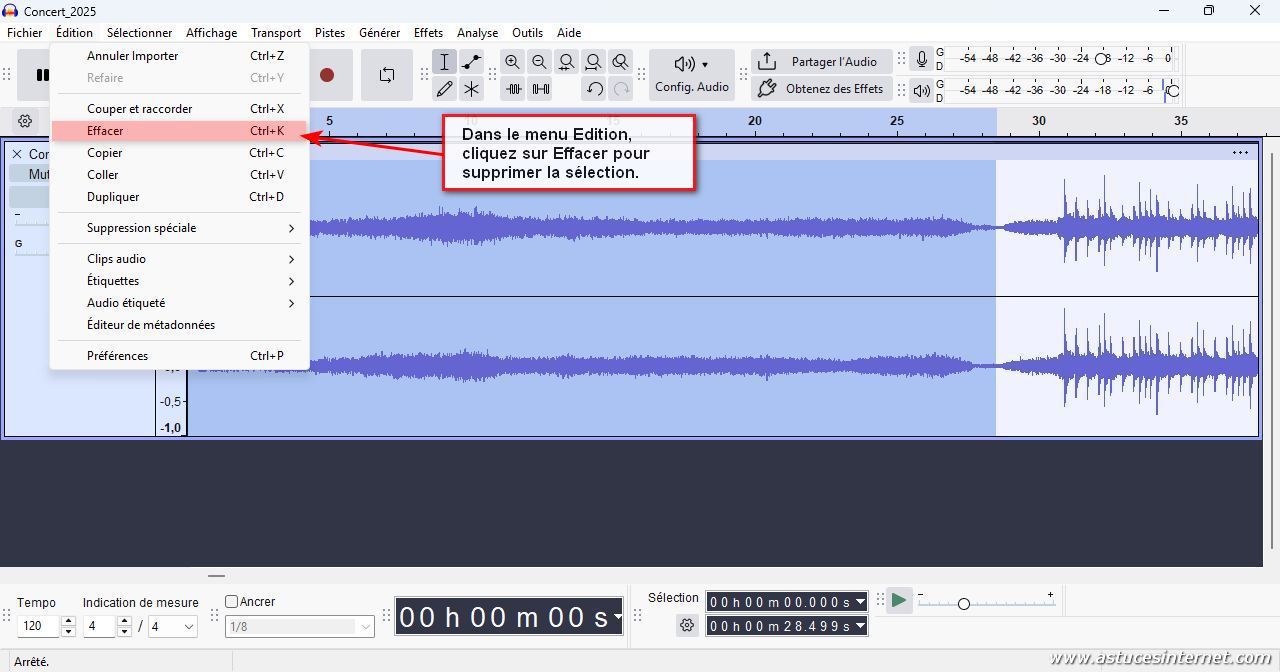
Task: Select the Envelope tool
Action: coord(471,62)
